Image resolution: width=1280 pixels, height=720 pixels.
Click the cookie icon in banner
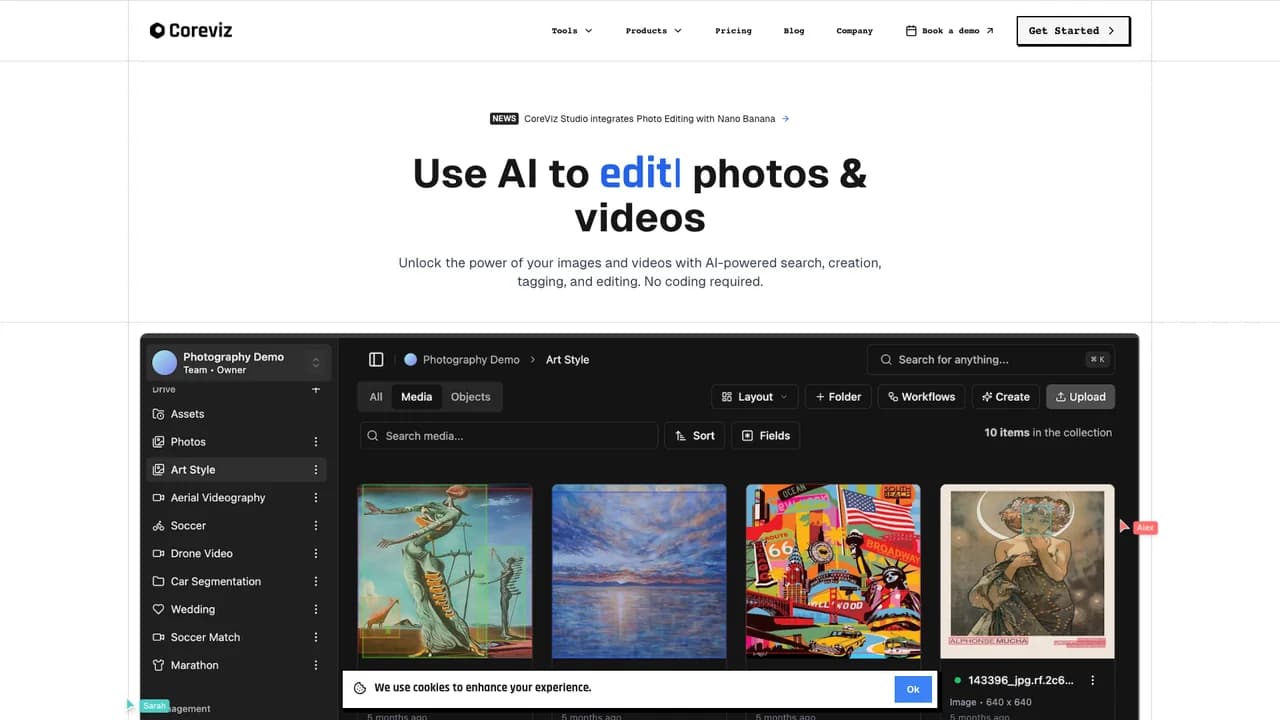tap(360, 688)
